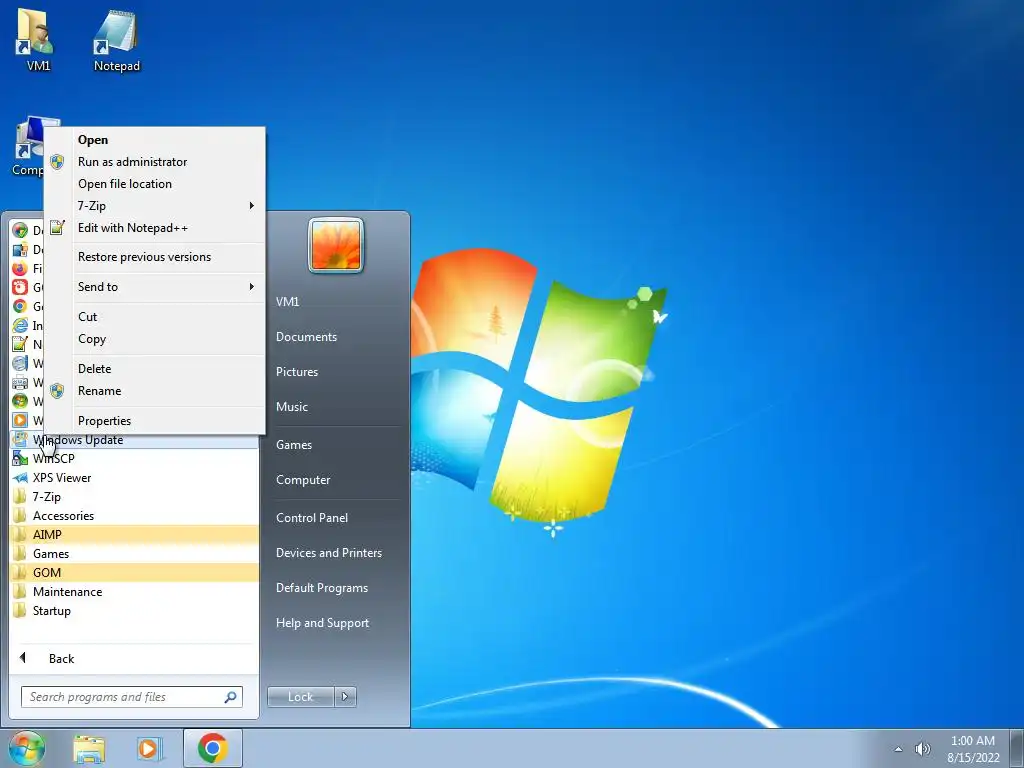Screen dimensions: 1024x768
Task: Open Windows Explorer from the taskbar
Action: click(x=89, y=749)
